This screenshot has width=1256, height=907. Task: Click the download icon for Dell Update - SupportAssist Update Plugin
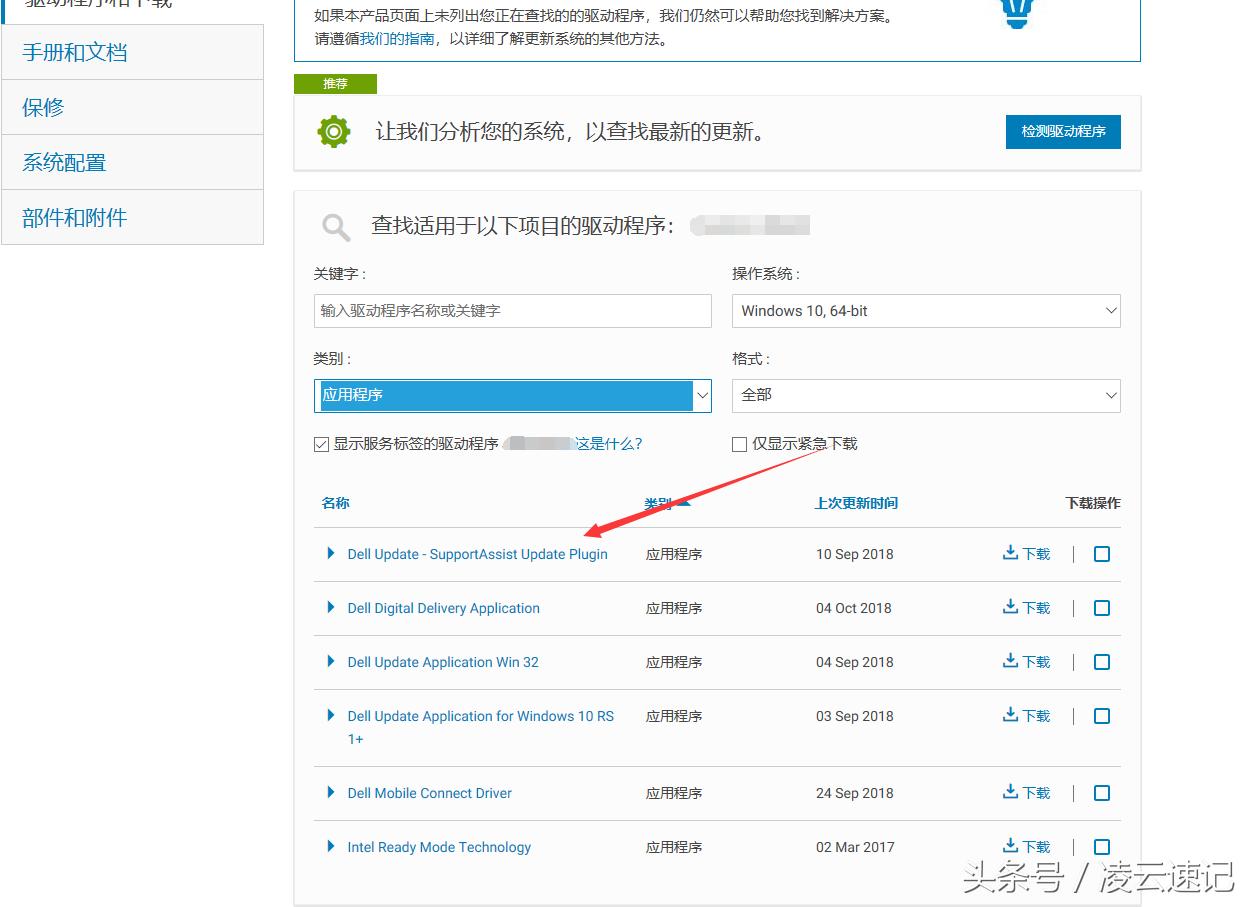point(1009,553)
